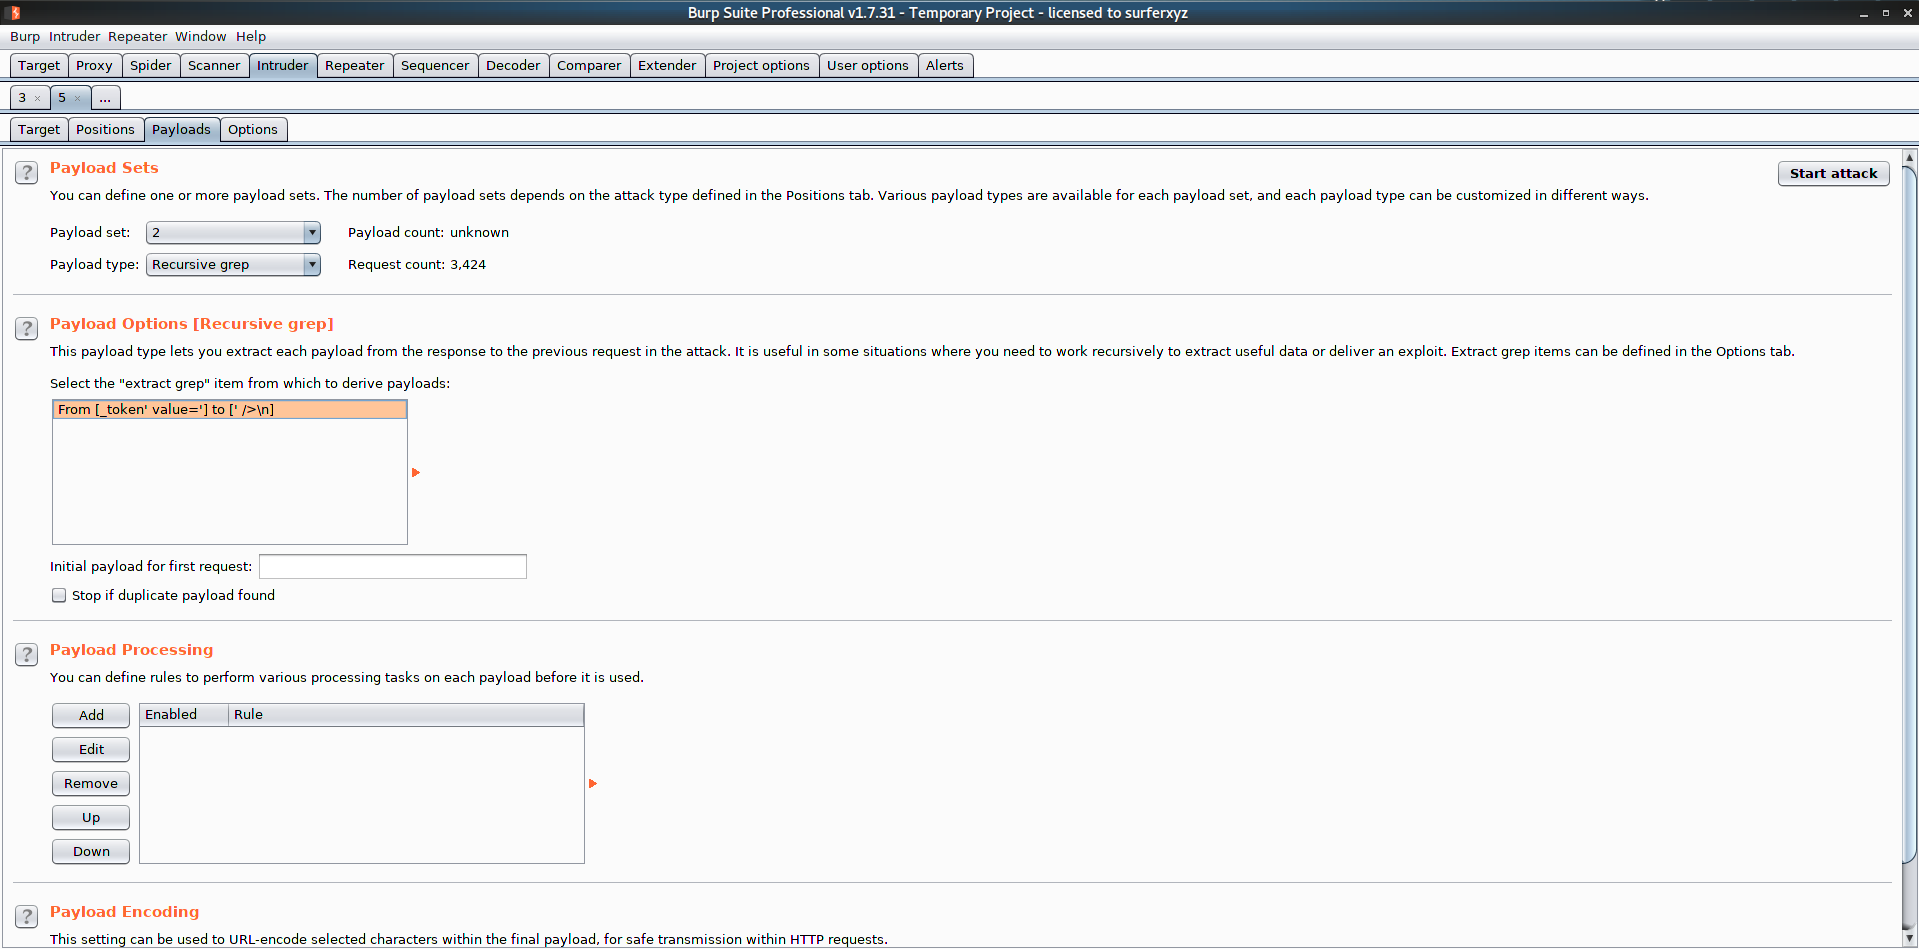Open the Intruder menu

tap(75, 37)
